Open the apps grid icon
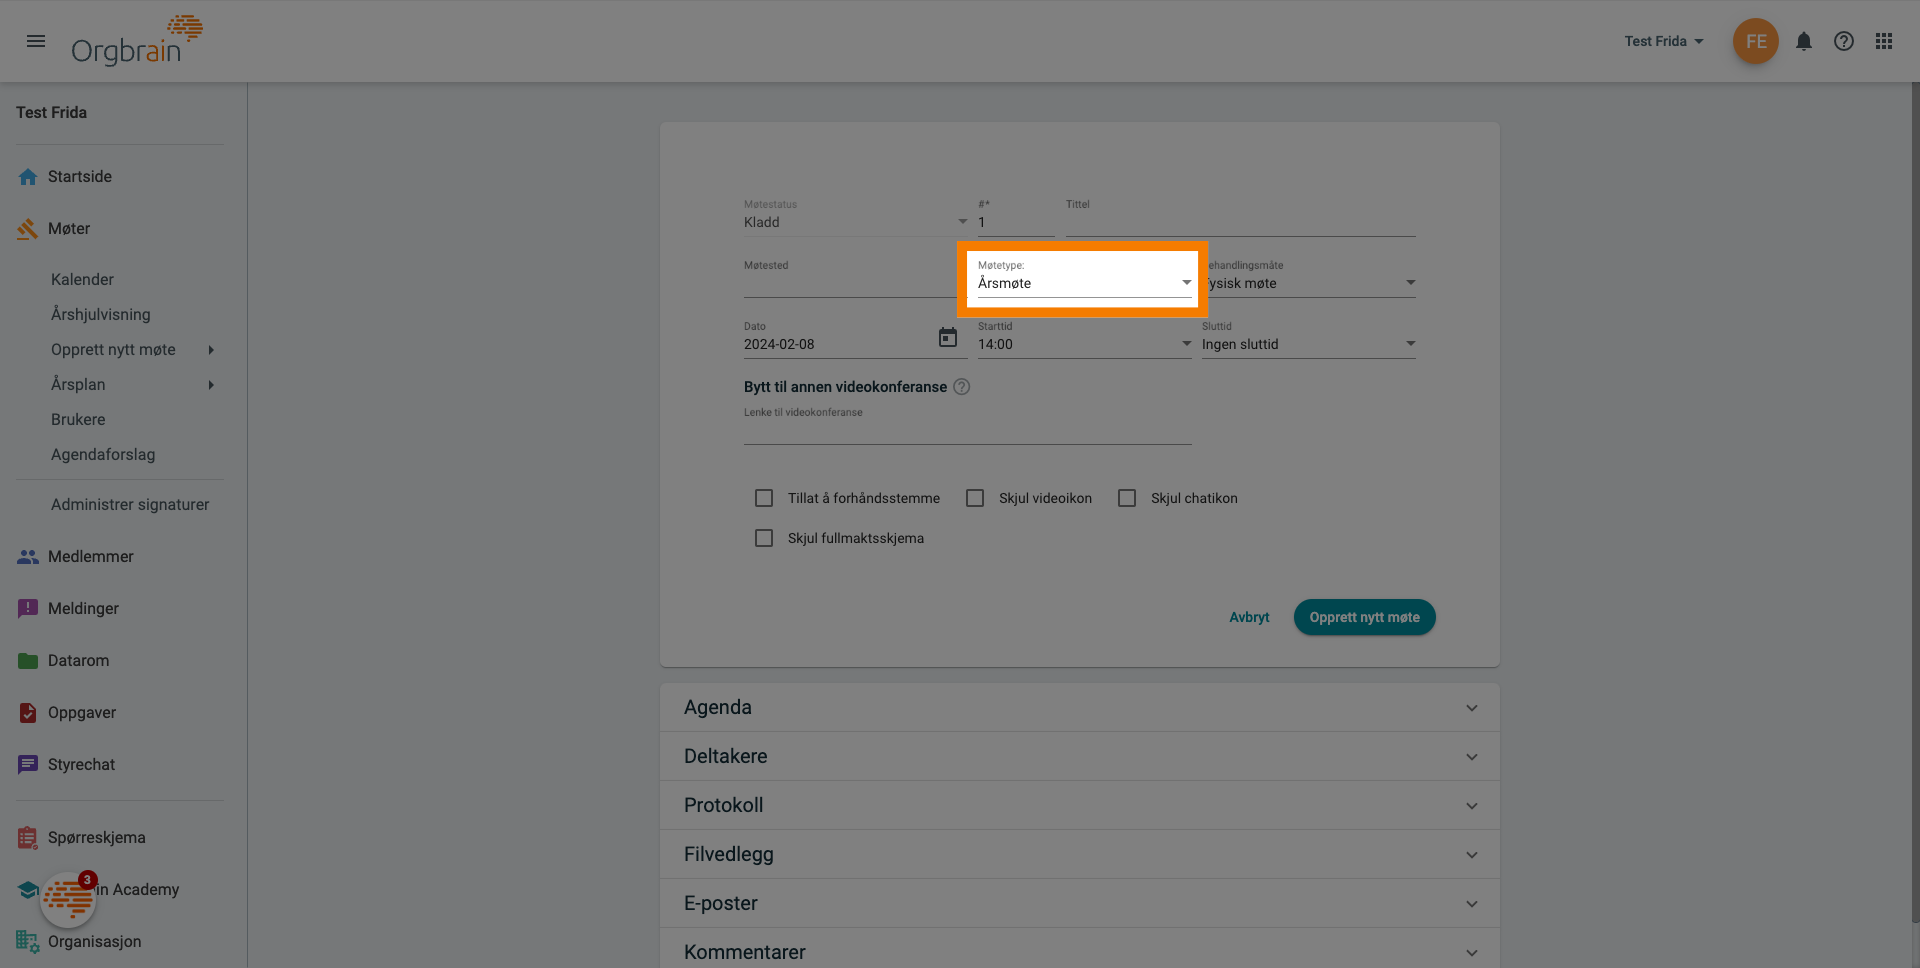1920x968 pixels. pyautogui.click(x=1883, y=41)
